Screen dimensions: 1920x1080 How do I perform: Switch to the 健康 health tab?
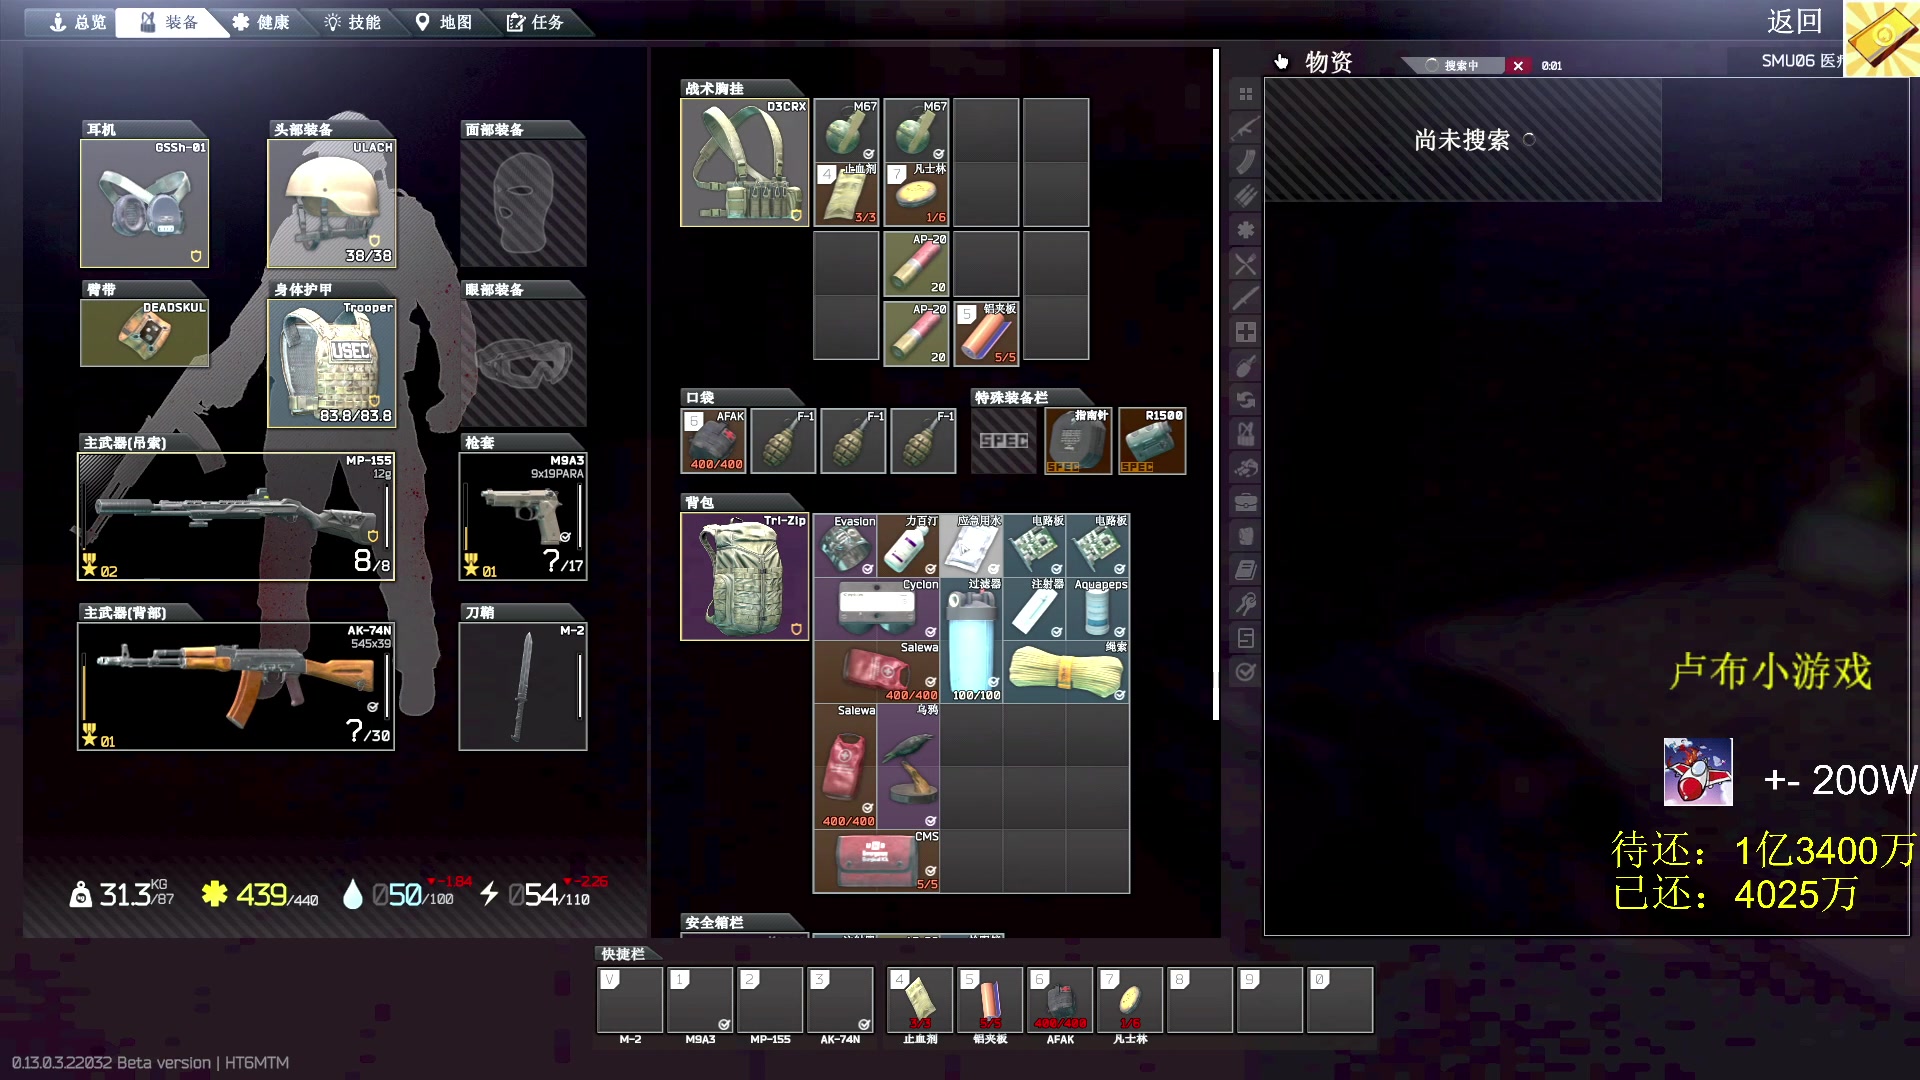(261, 22)
